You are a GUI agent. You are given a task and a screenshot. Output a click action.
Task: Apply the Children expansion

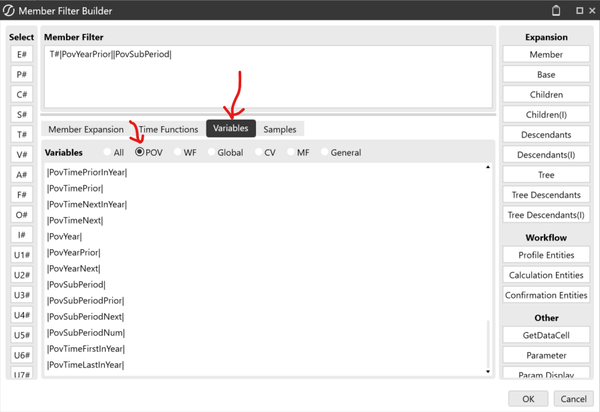tap(546, 94)
